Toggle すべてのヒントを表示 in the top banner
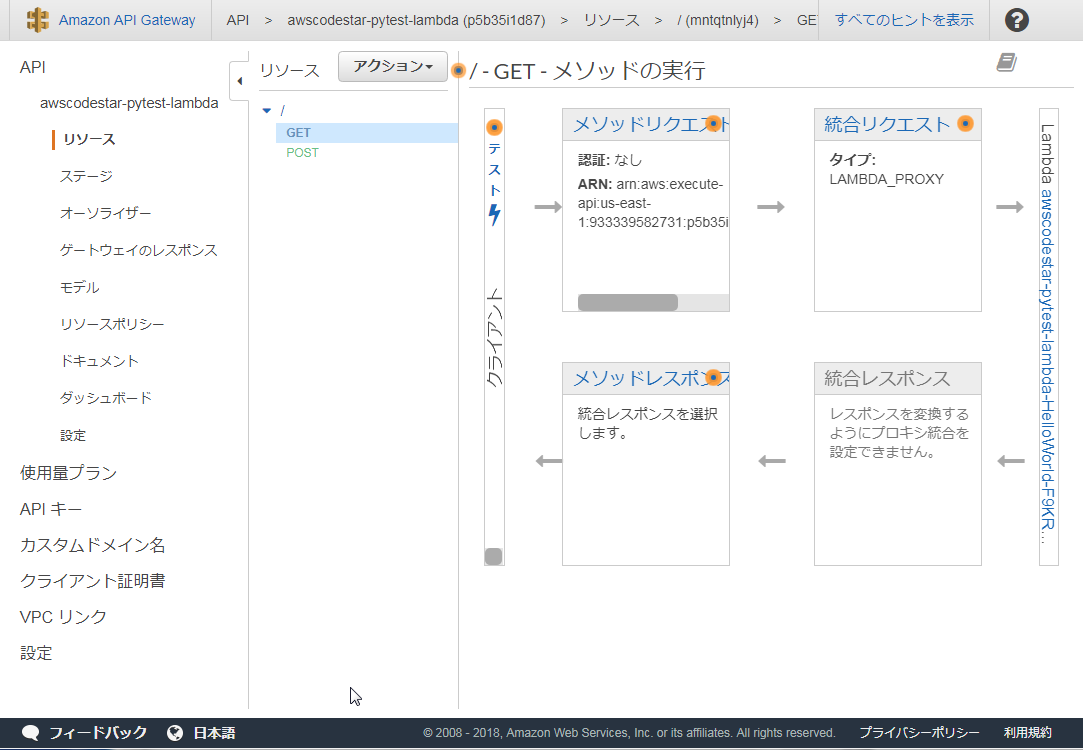This screenshot has width=1083, height=750. point(903,19)
